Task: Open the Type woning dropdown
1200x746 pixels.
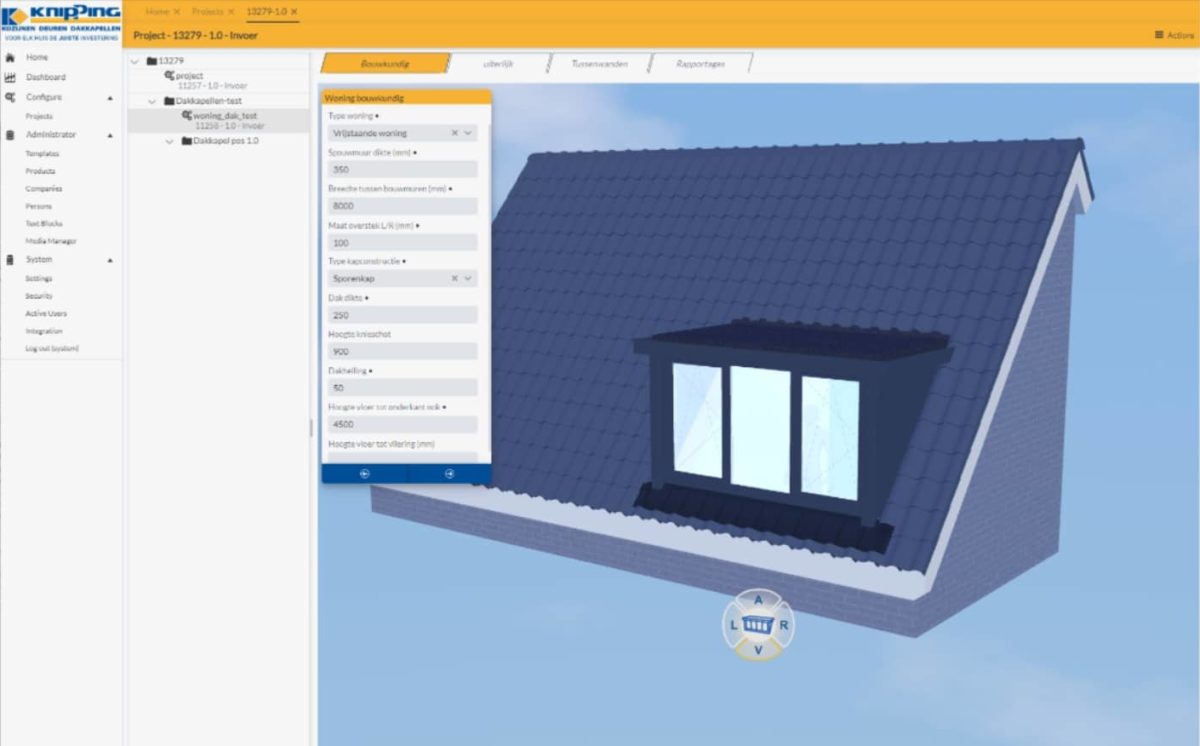Action: pos(468,133)
